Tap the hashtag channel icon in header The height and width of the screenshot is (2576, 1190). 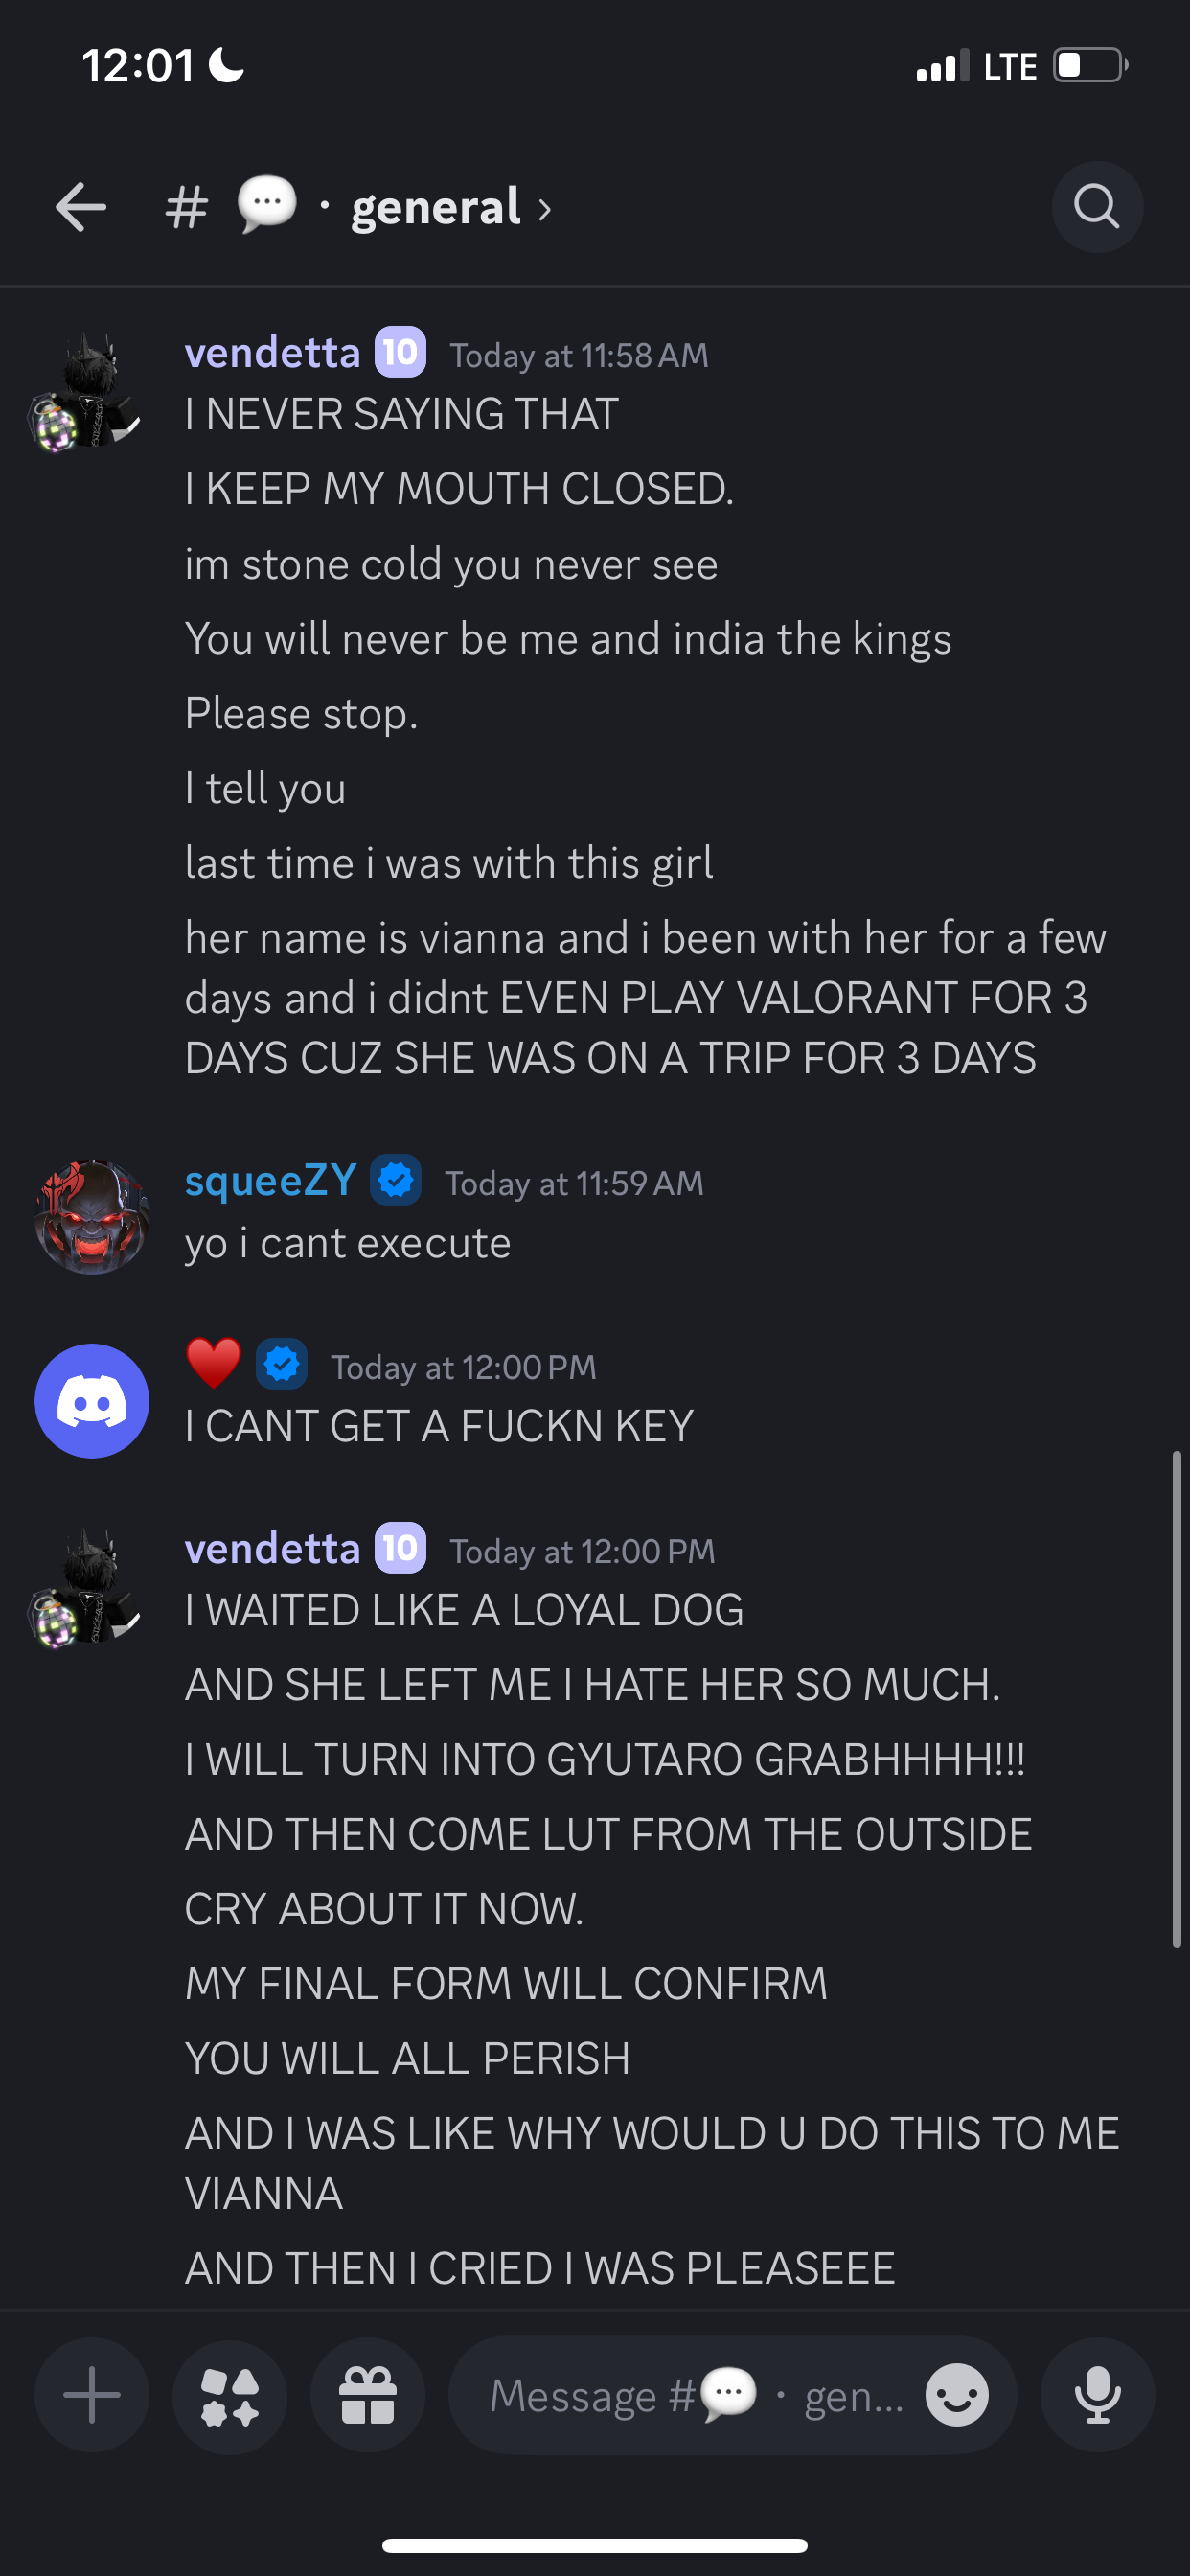[x=186, y=208]
